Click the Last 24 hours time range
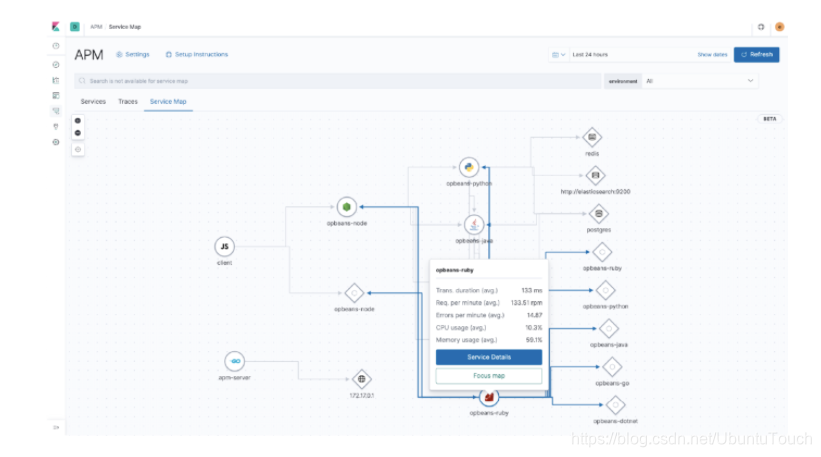Viewport: 821px width, 457px height. click(x=590, y=54)
